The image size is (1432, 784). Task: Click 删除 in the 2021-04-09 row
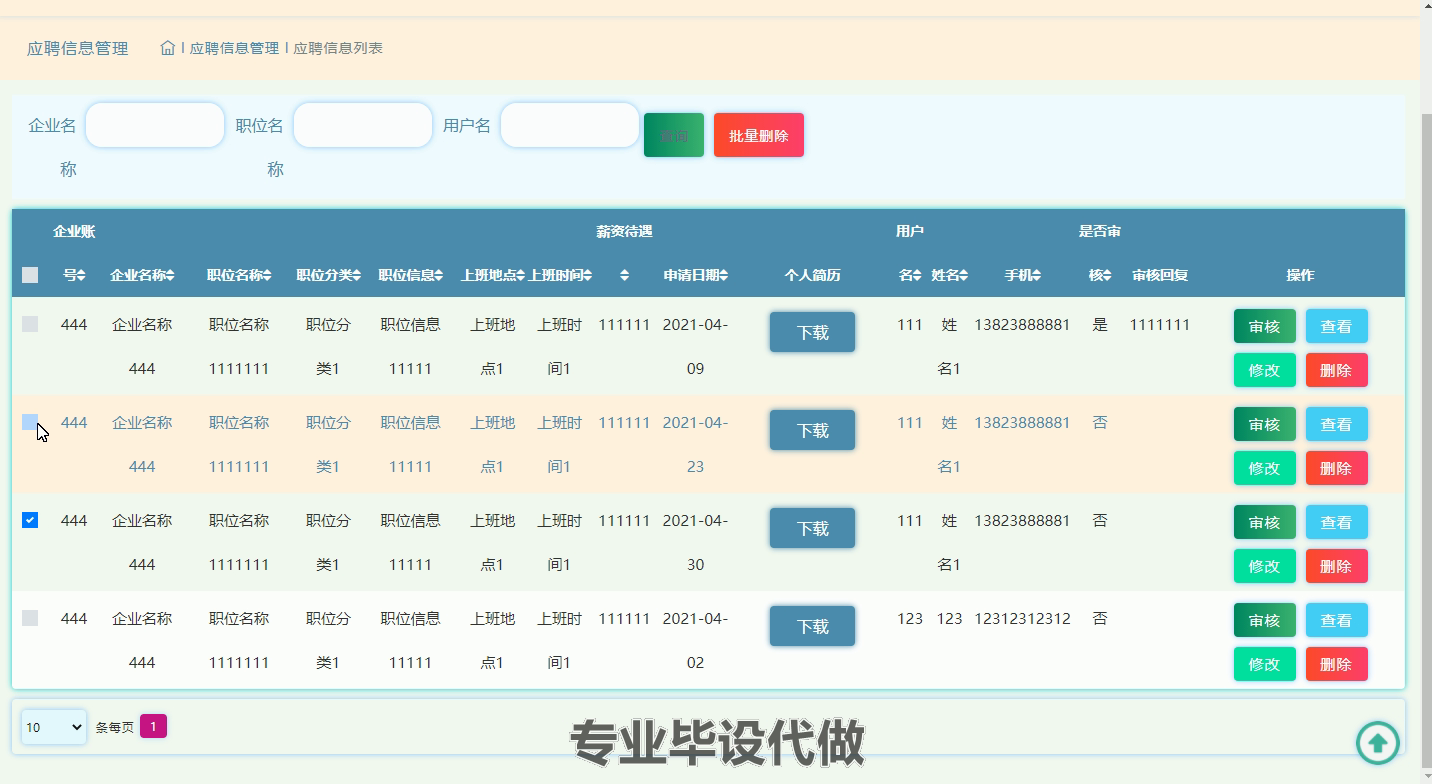(1337, 370)
